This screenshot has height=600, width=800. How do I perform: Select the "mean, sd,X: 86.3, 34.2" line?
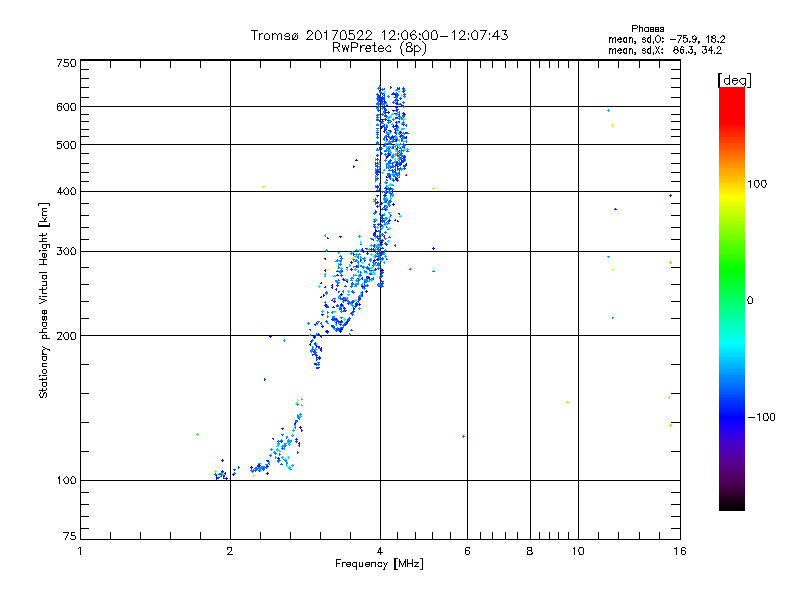pyautogui.click(x=665, y=50)
